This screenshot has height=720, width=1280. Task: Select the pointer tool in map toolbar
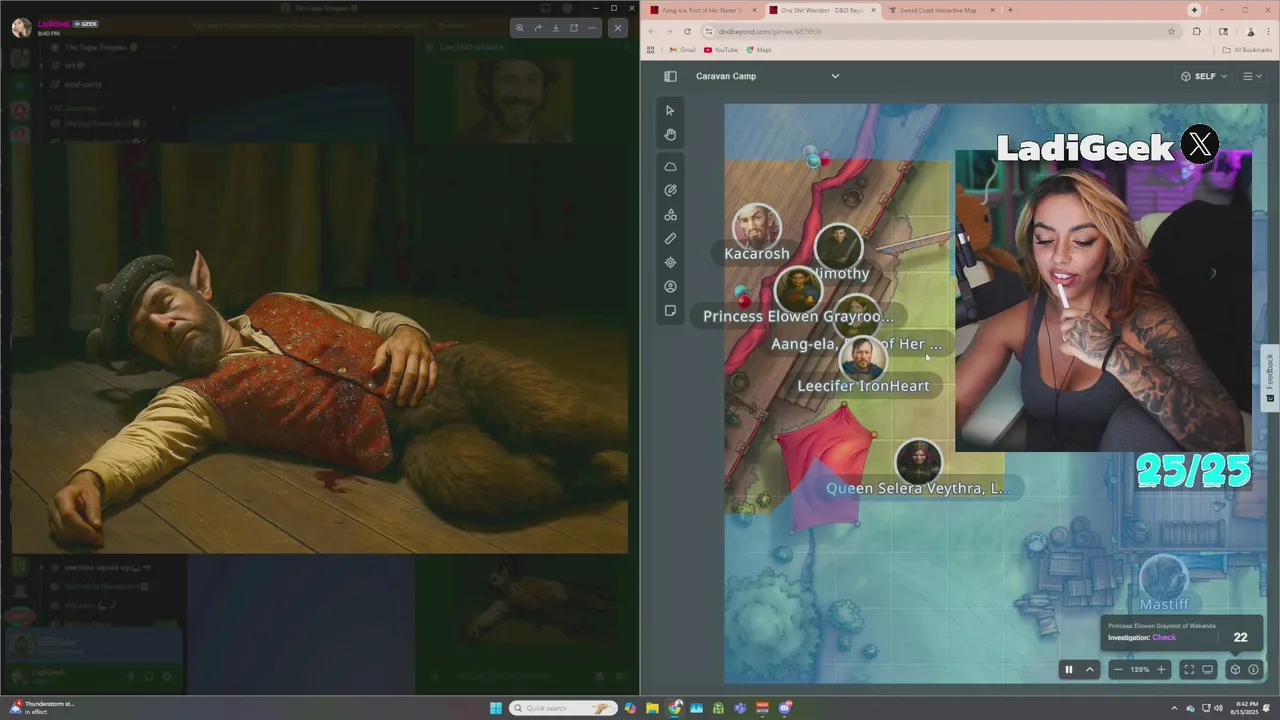670,110
